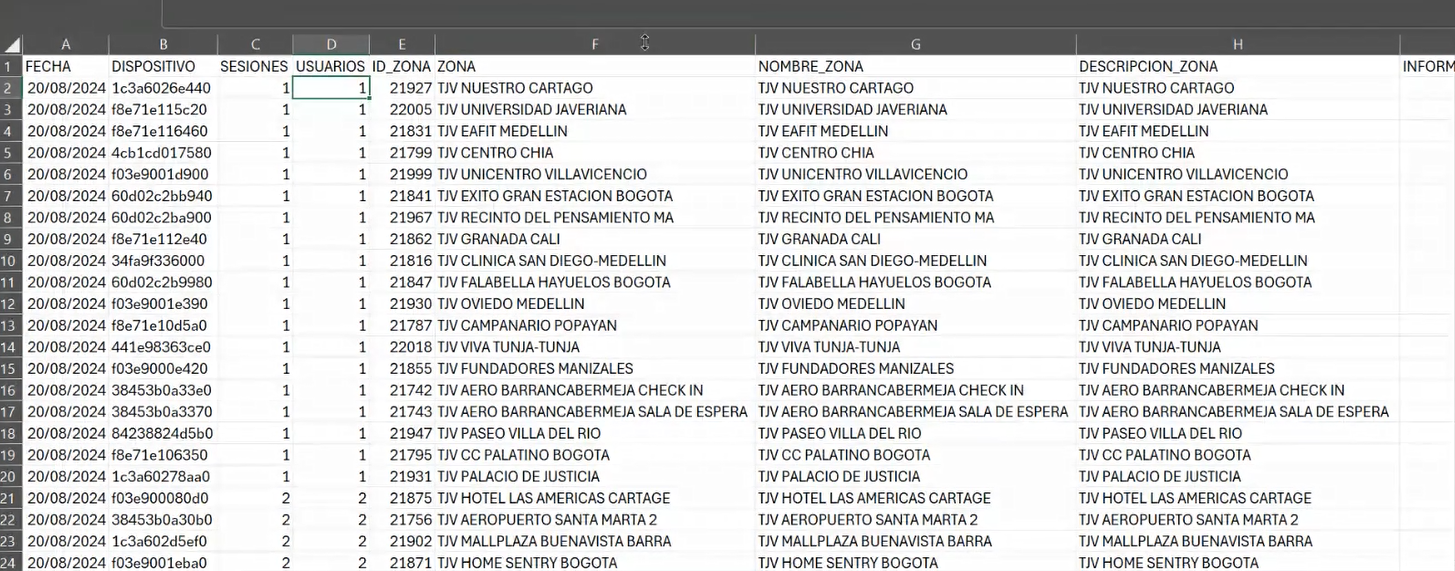Select device cell f03e900080d0
This screenshot has width=1455, height=571.
[x=163, y=498]
